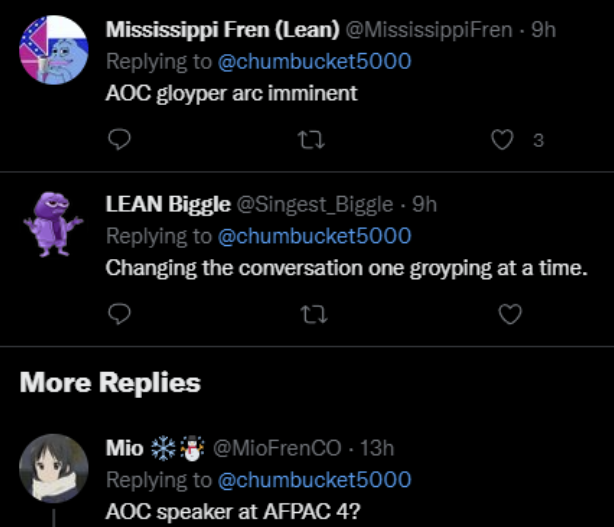The width and height of the screenshot is (614, 527).
Task: Retweet LEAN Biggle's groyping tweet
Action: click(x=314, y=314)
